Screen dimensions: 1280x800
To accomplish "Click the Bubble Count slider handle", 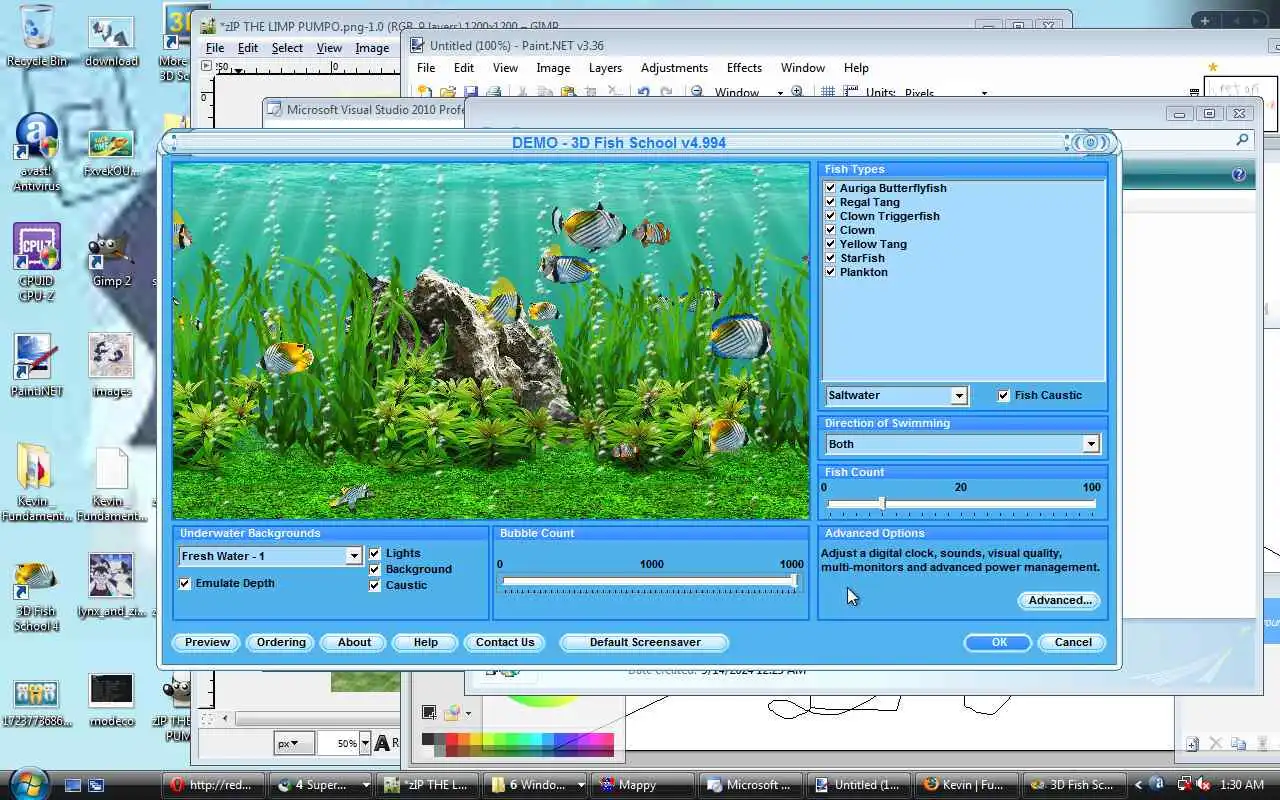I will (796, 581).
